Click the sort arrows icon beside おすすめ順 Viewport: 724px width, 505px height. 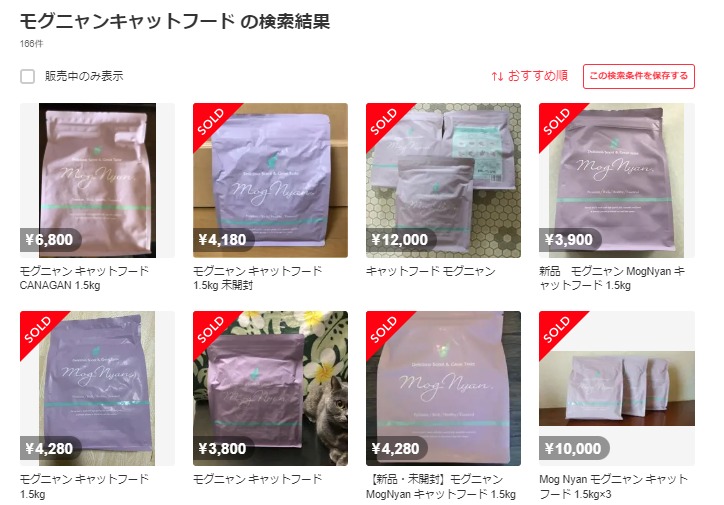click(497, 76)
